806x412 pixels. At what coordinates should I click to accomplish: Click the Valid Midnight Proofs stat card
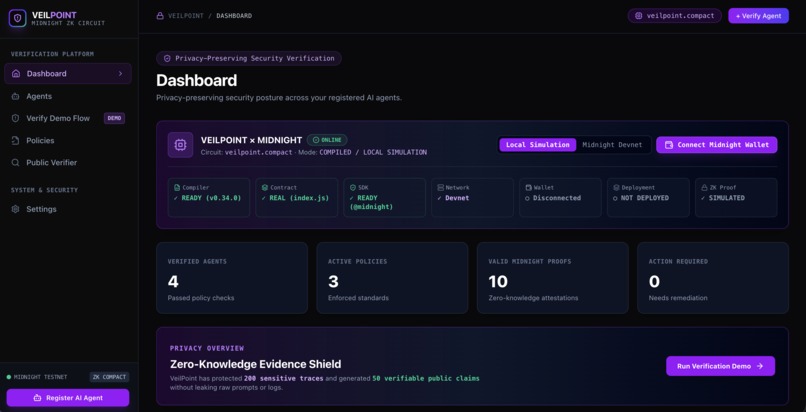pos(553,278)
